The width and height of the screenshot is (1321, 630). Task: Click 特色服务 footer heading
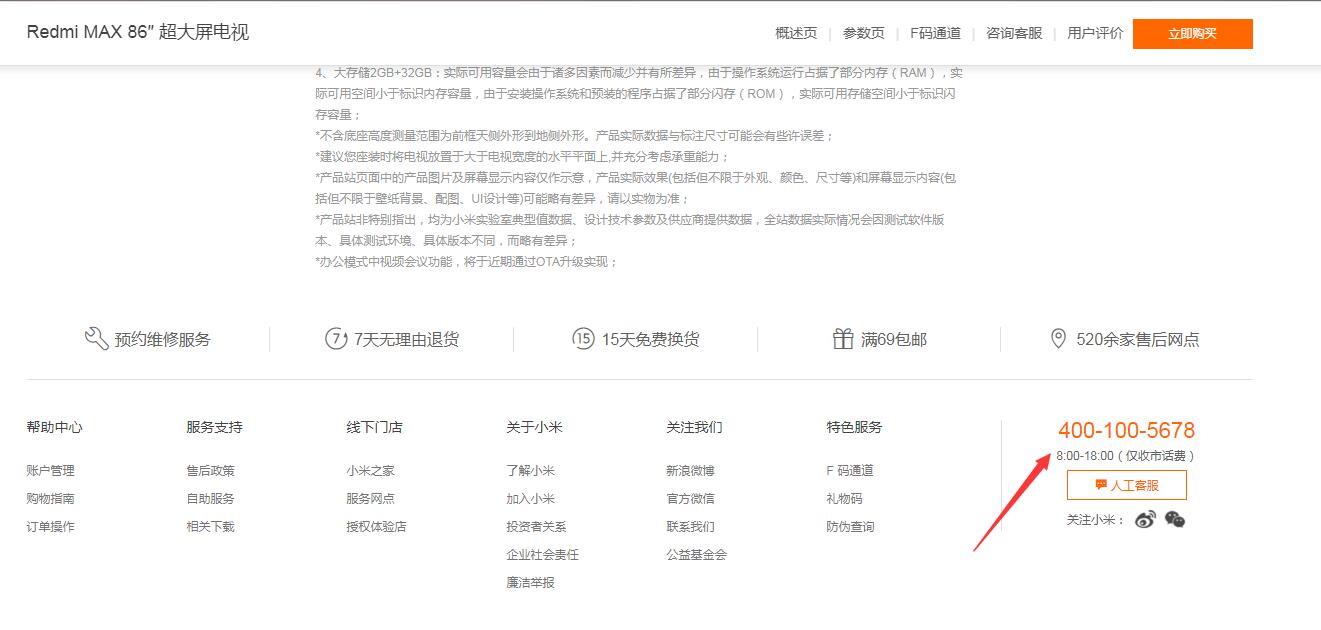[x=855, y=427]
